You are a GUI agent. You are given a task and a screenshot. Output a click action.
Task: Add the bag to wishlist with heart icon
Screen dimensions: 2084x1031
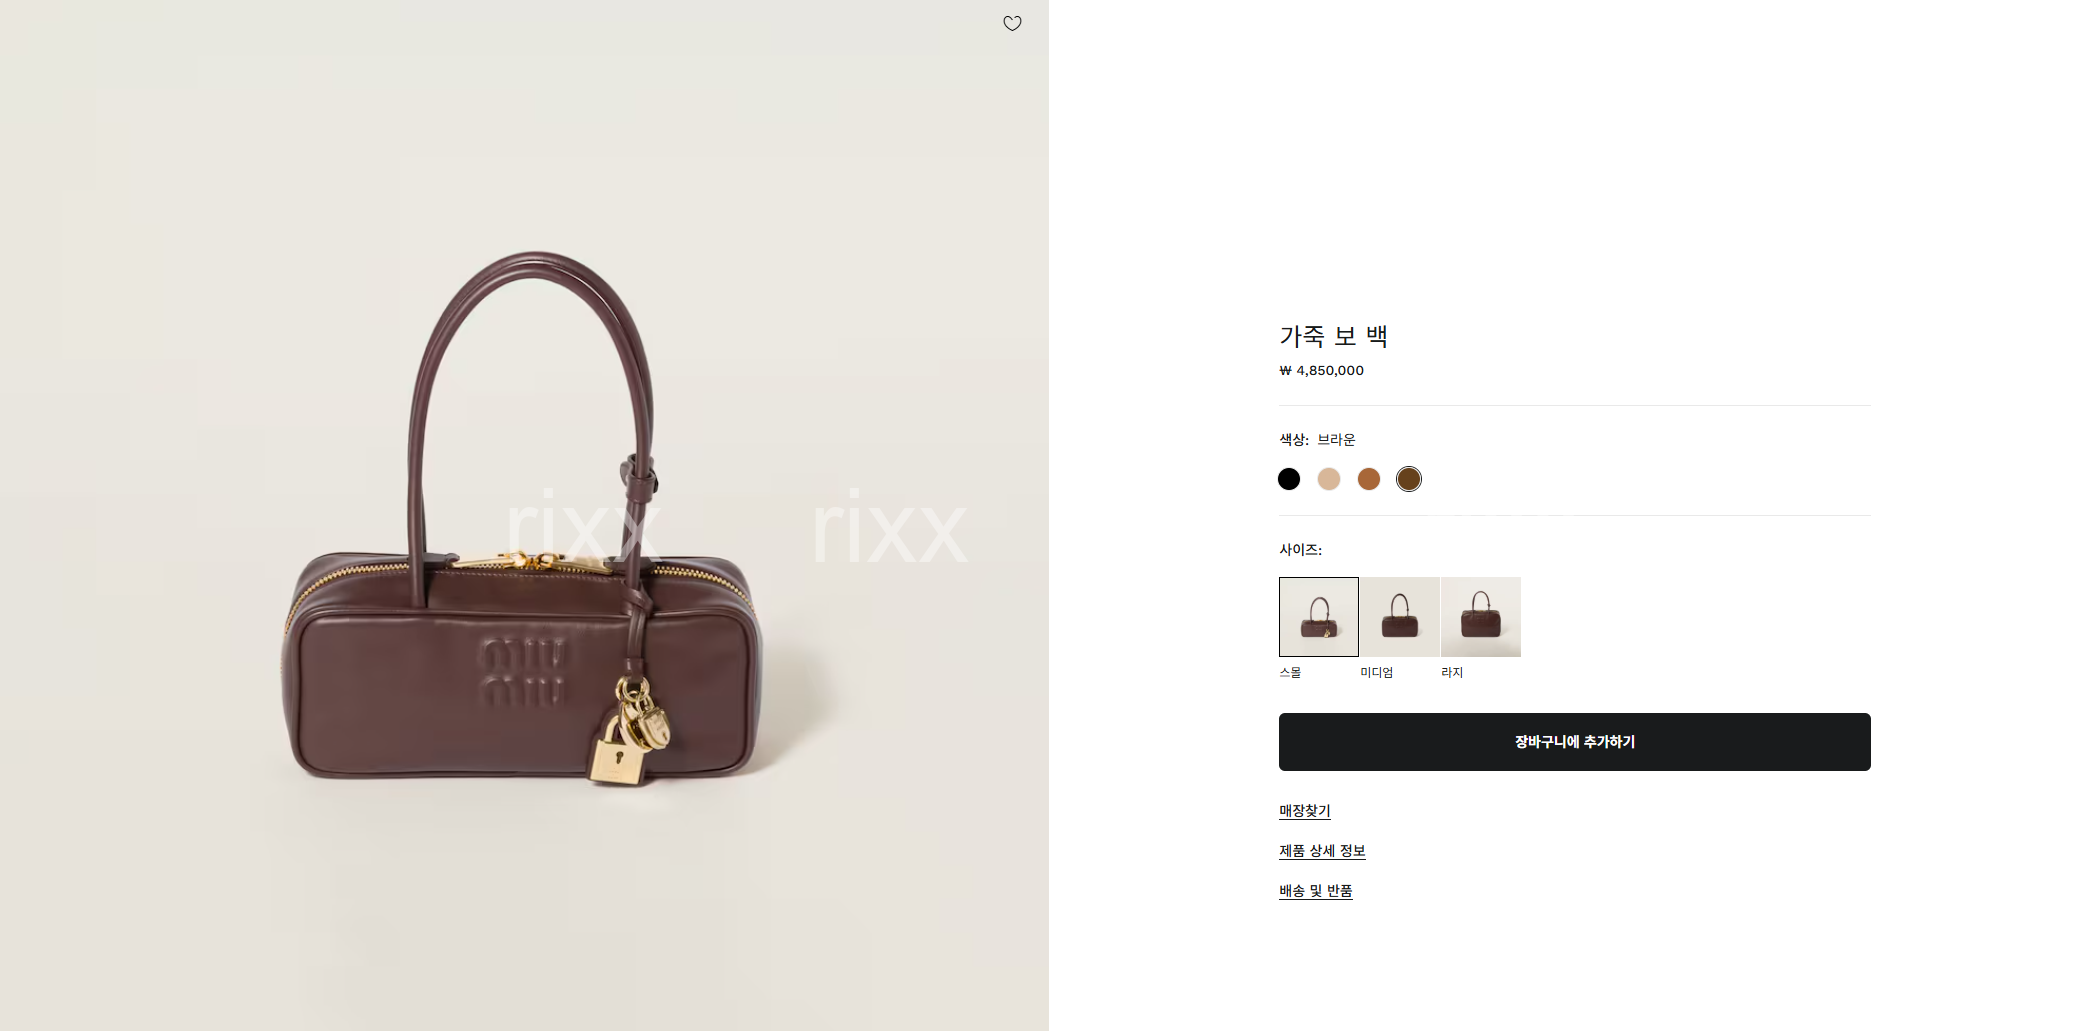tap(1012, 23)
